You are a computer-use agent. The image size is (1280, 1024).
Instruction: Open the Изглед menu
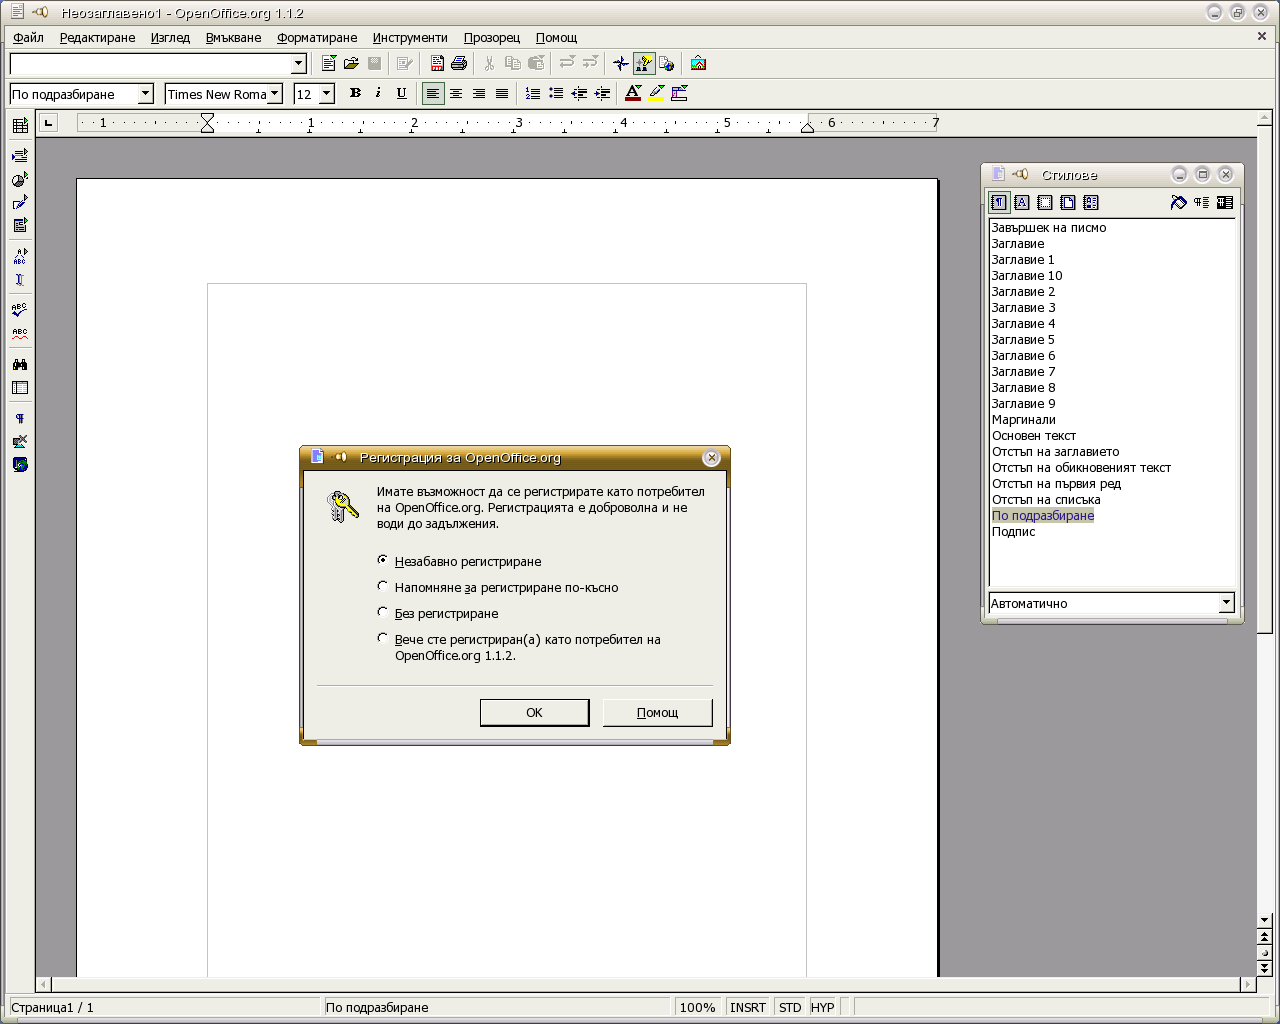click(170, 38)
